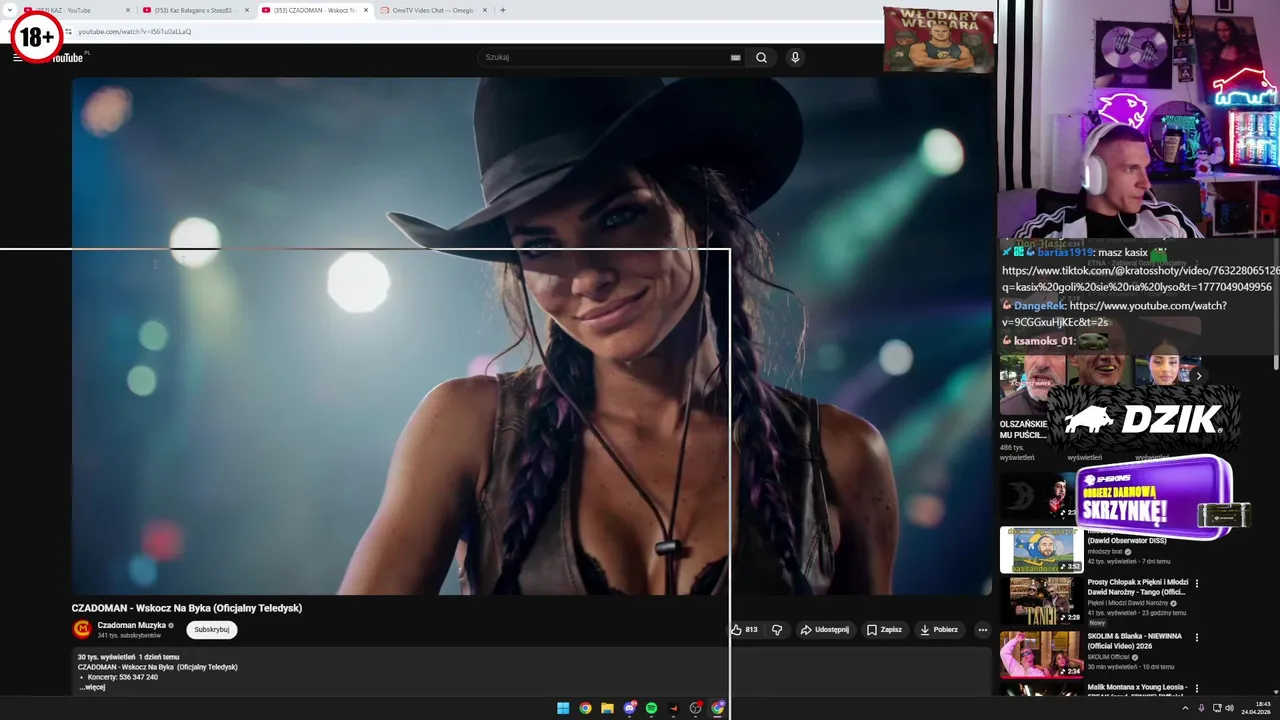The height and width of the screenshot is (720, 1280).
Task: Open bartas1919's TikTok link in chat
Action: pyautogui.click(x=1140, y=279)
